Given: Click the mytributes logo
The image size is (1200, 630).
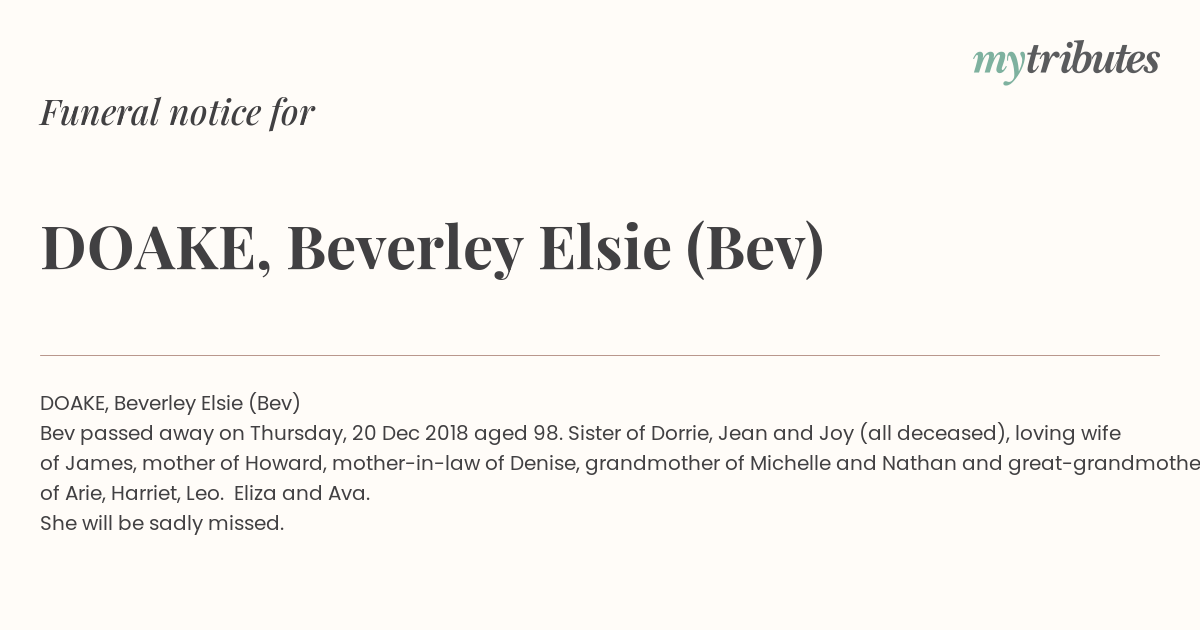Looking at the screenshot, I should [1066, 62].
